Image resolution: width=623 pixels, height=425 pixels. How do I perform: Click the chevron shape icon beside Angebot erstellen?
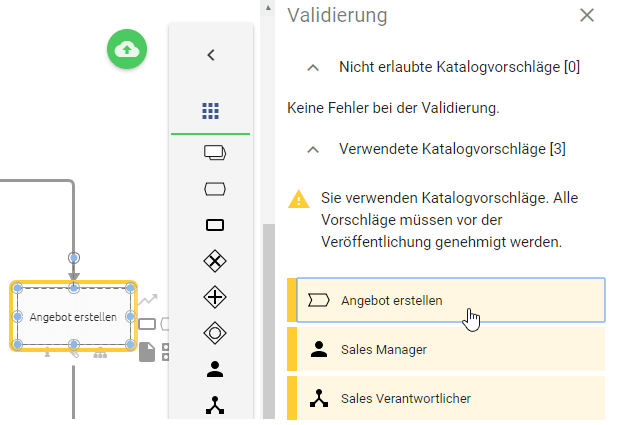point(319,300)
